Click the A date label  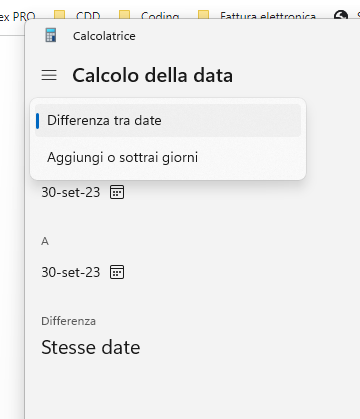coord(45,241)
